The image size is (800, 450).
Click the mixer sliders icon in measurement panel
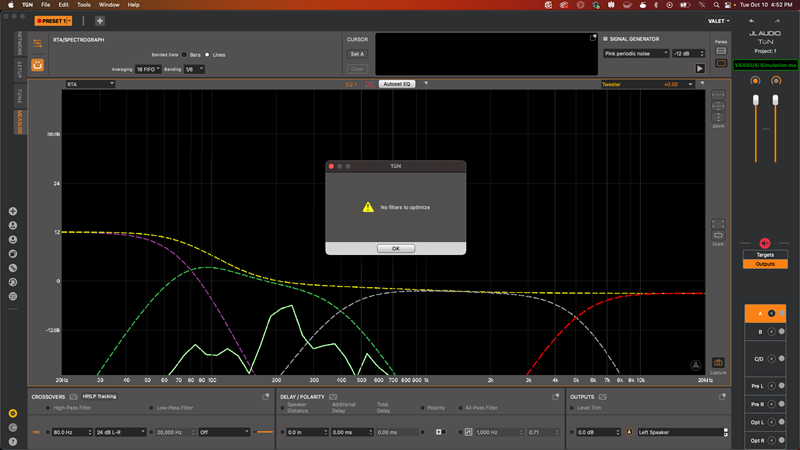[37, 43]
